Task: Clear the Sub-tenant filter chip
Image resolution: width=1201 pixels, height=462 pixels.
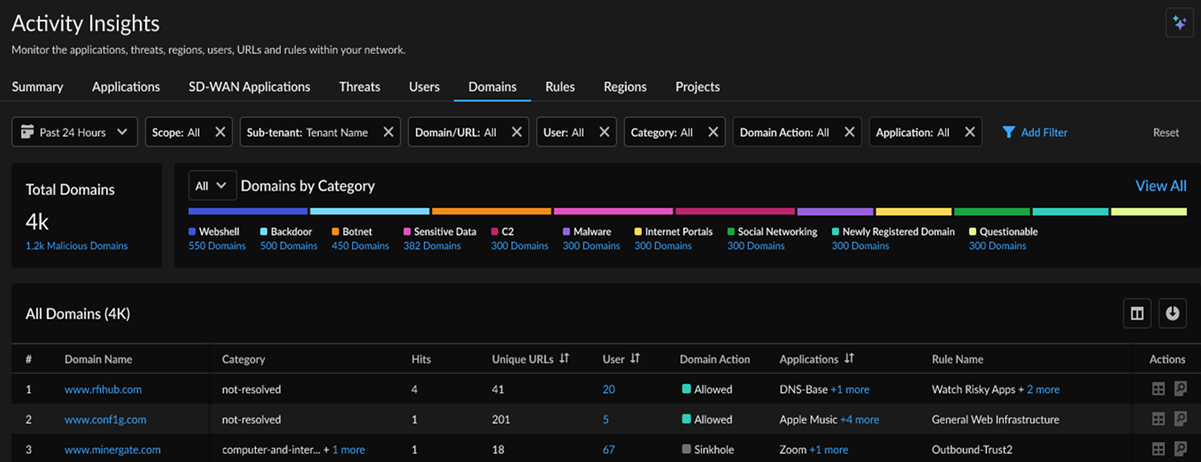Action: point(388,132)
